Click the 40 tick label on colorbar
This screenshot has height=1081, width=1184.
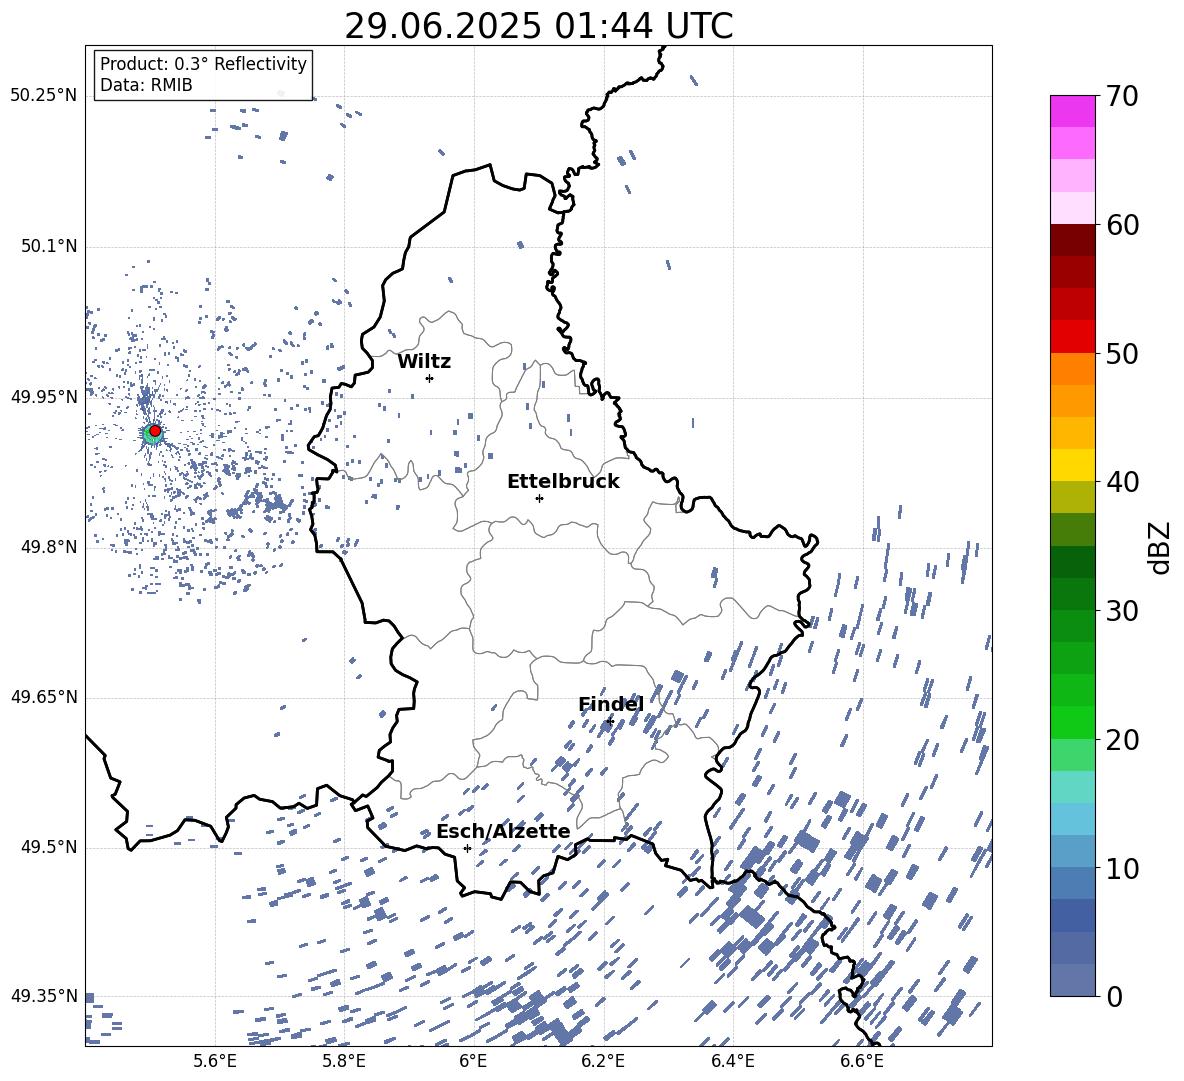coord(1122,482)
